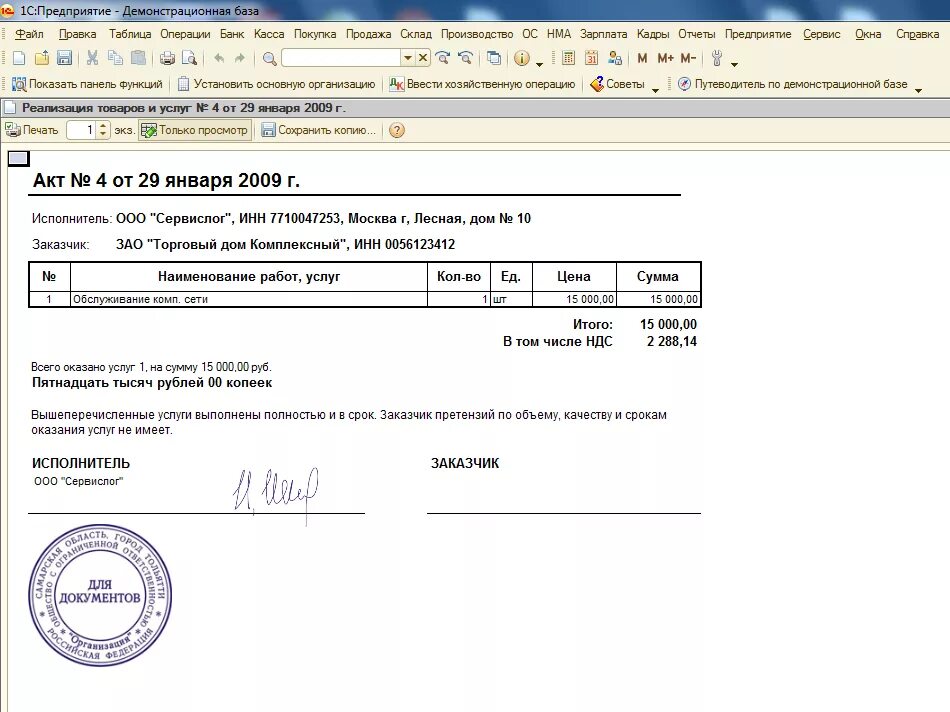Click the round question mark help icon
950x712 pixels.
pyautogui.click(x=396, y=130)
